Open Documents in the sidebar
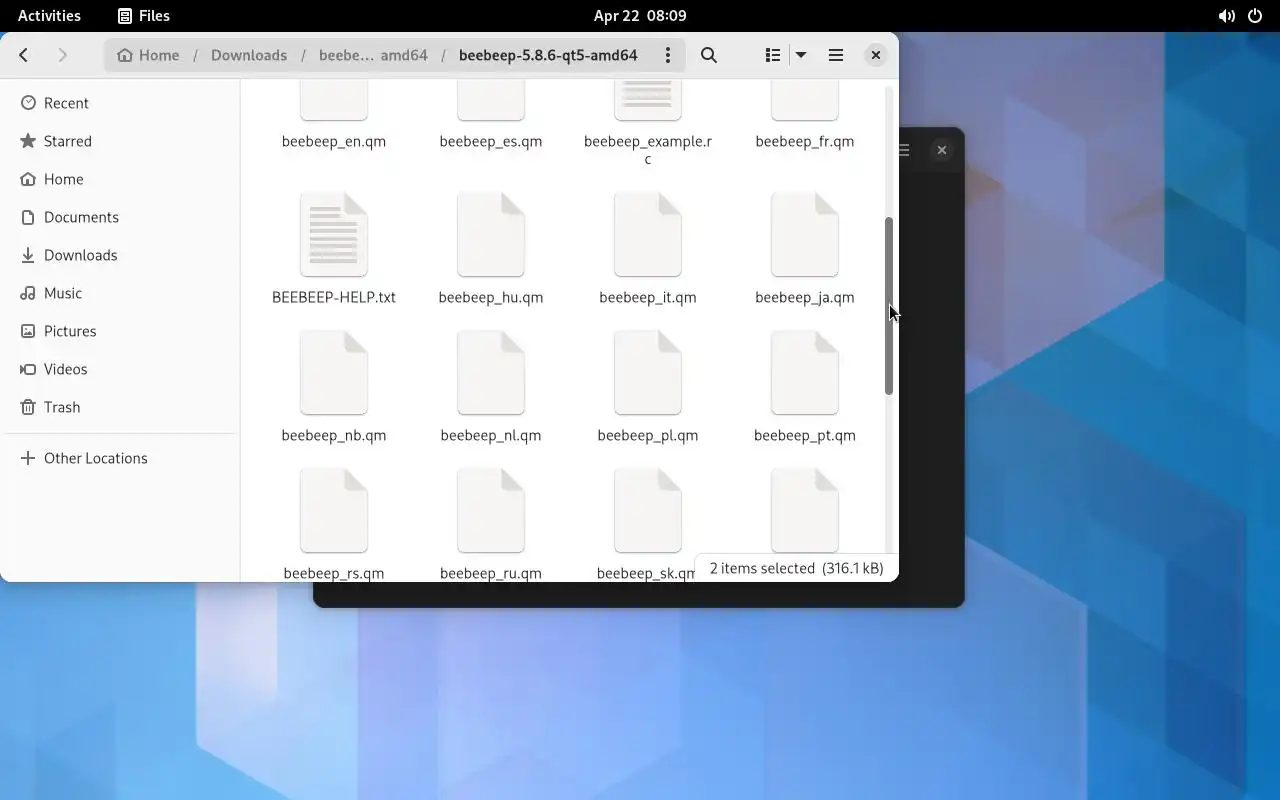This screenshot has width=1280, height=800. point(120,217)
